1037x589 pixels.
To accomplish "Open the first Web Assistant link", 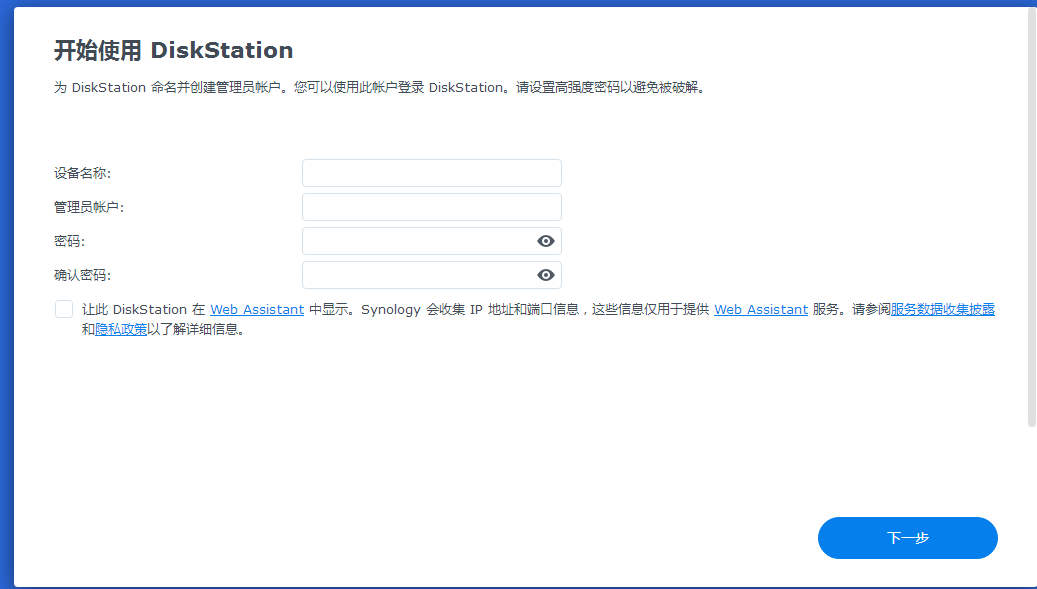I will point(257,309).
